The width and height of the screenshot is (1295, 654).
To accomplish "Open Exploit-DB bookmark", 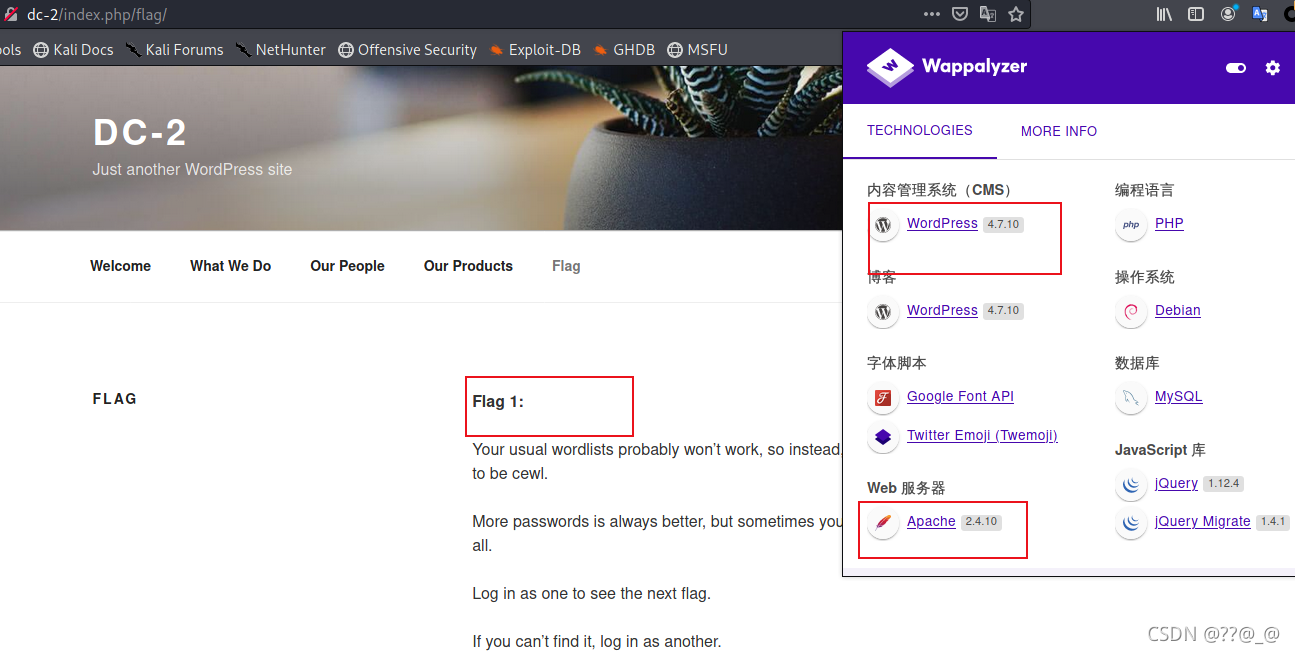I will (535, 50).
